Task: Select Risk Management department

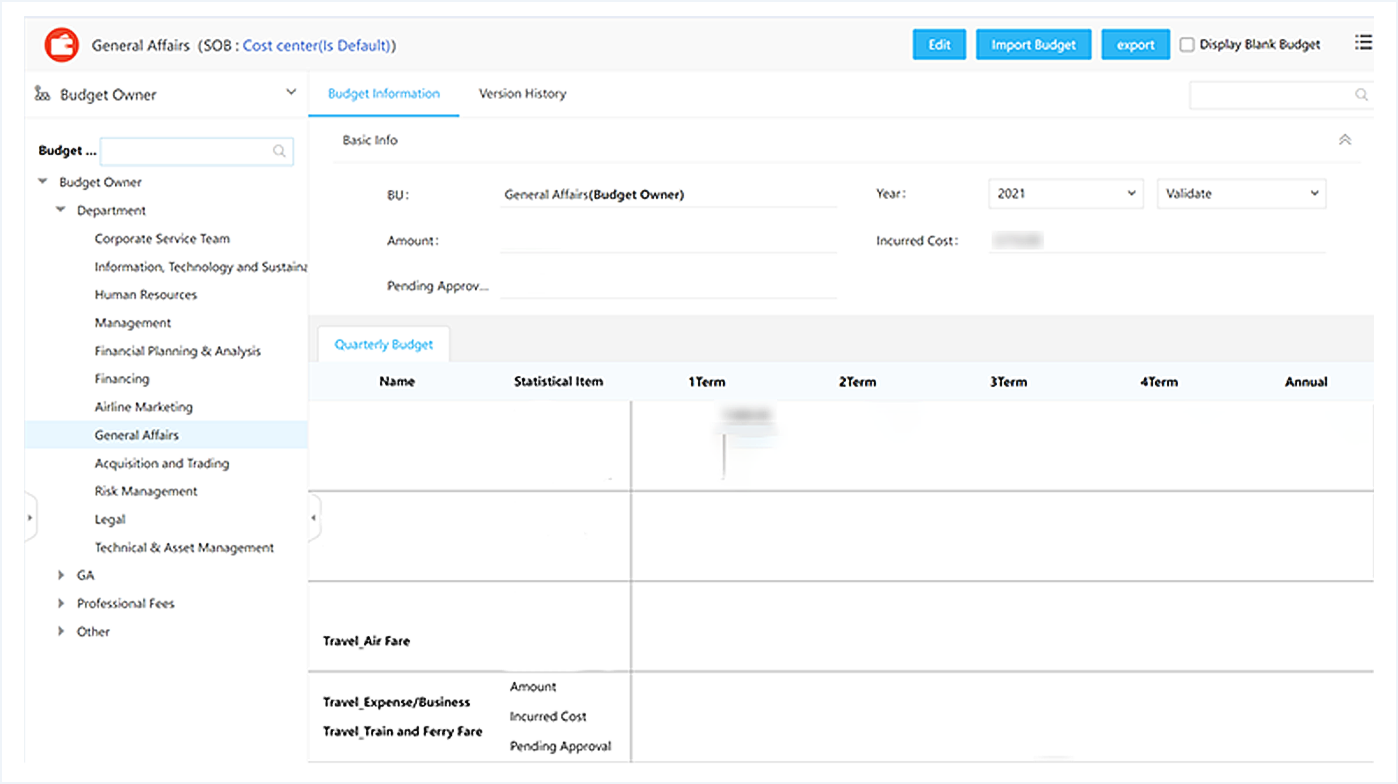Action: coord(146,491)
